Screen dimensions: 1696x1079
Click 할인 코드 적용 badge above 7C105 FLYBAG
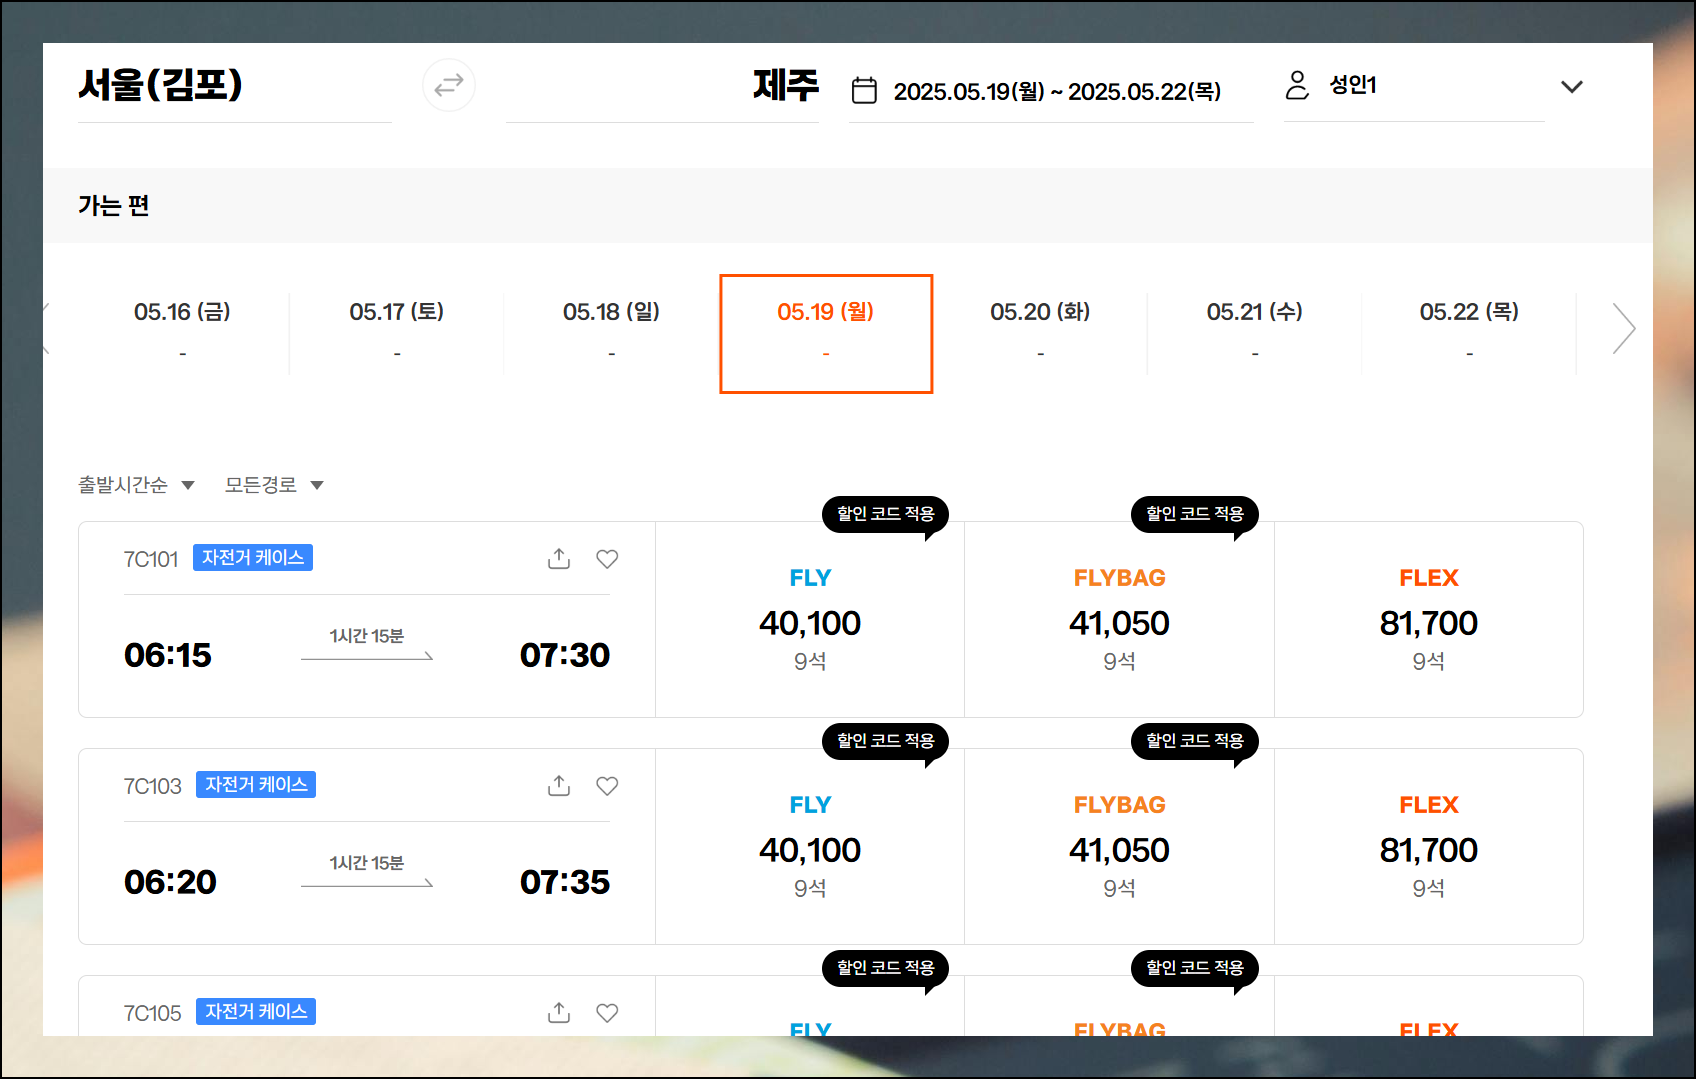click(x=1195, y=968)
